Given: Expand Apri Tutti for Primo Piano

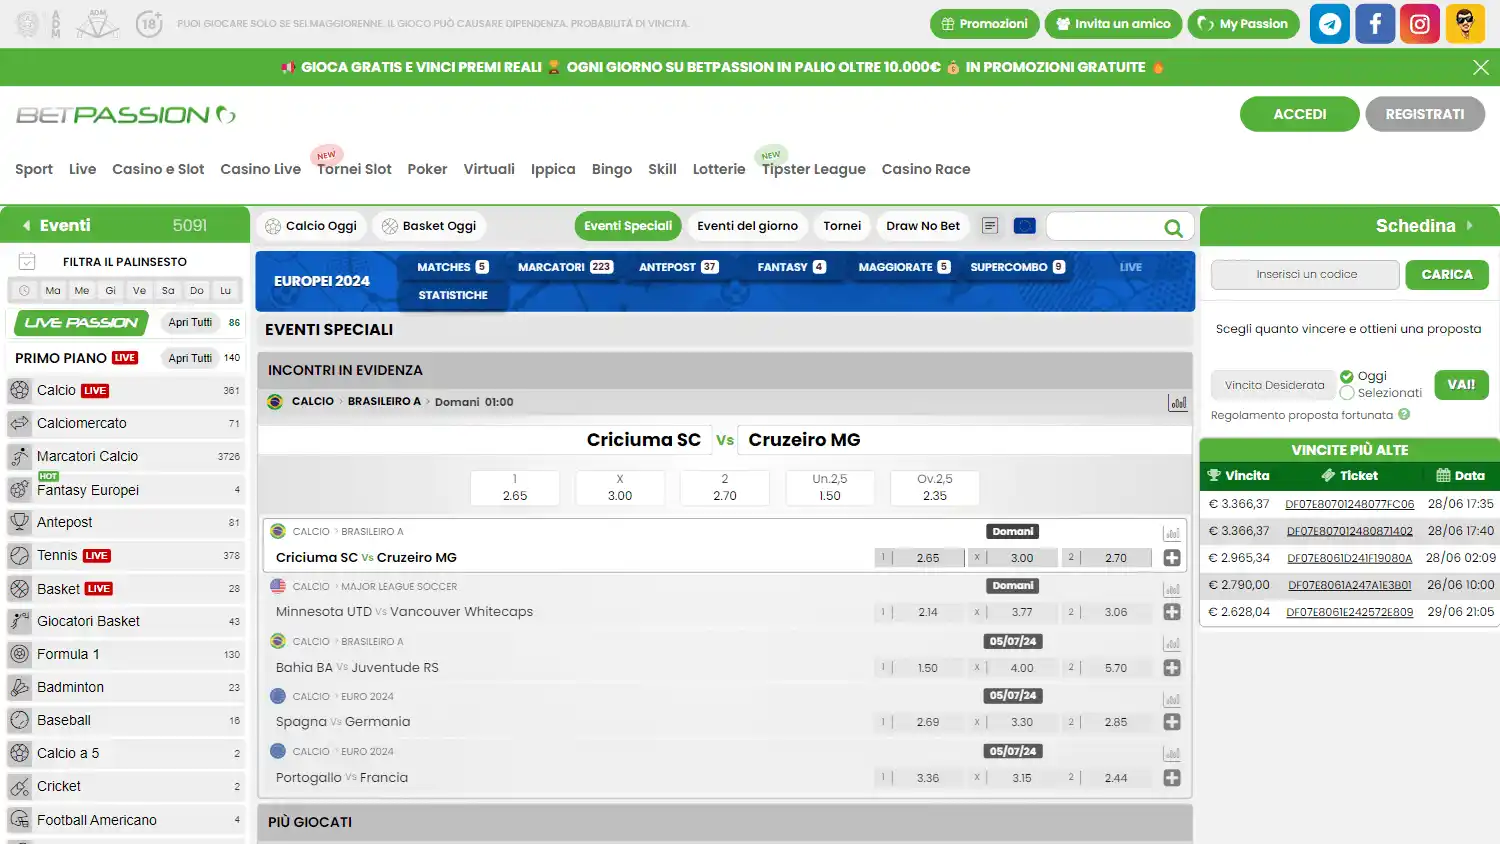Looking at the screenshot, I should [190, 358].
